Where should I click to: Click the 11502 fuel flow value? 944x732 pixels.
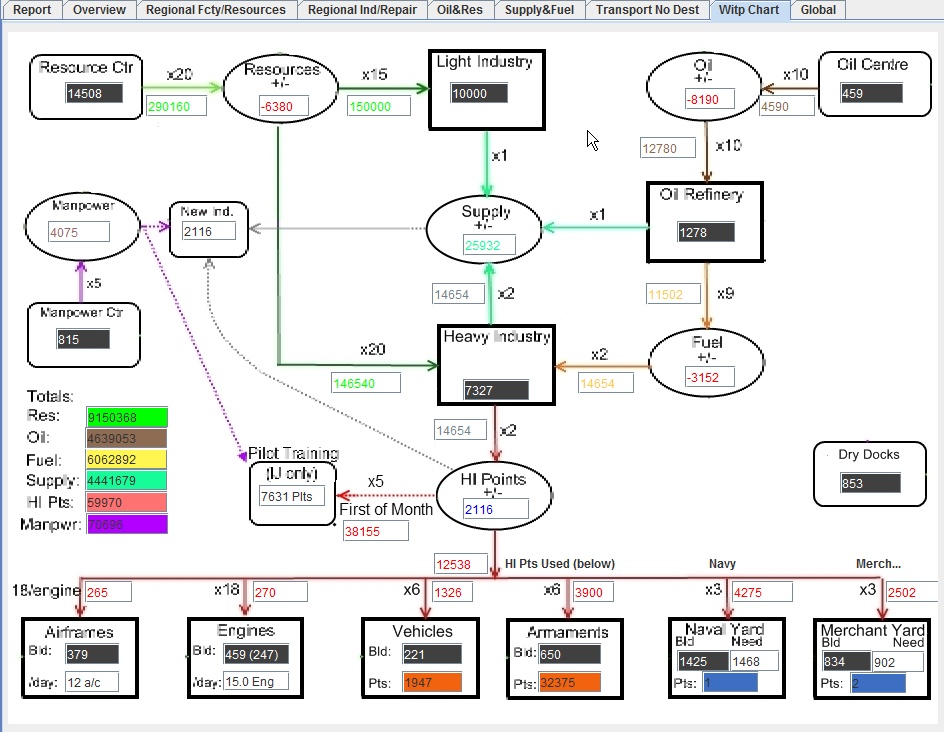tap(673, 294)
